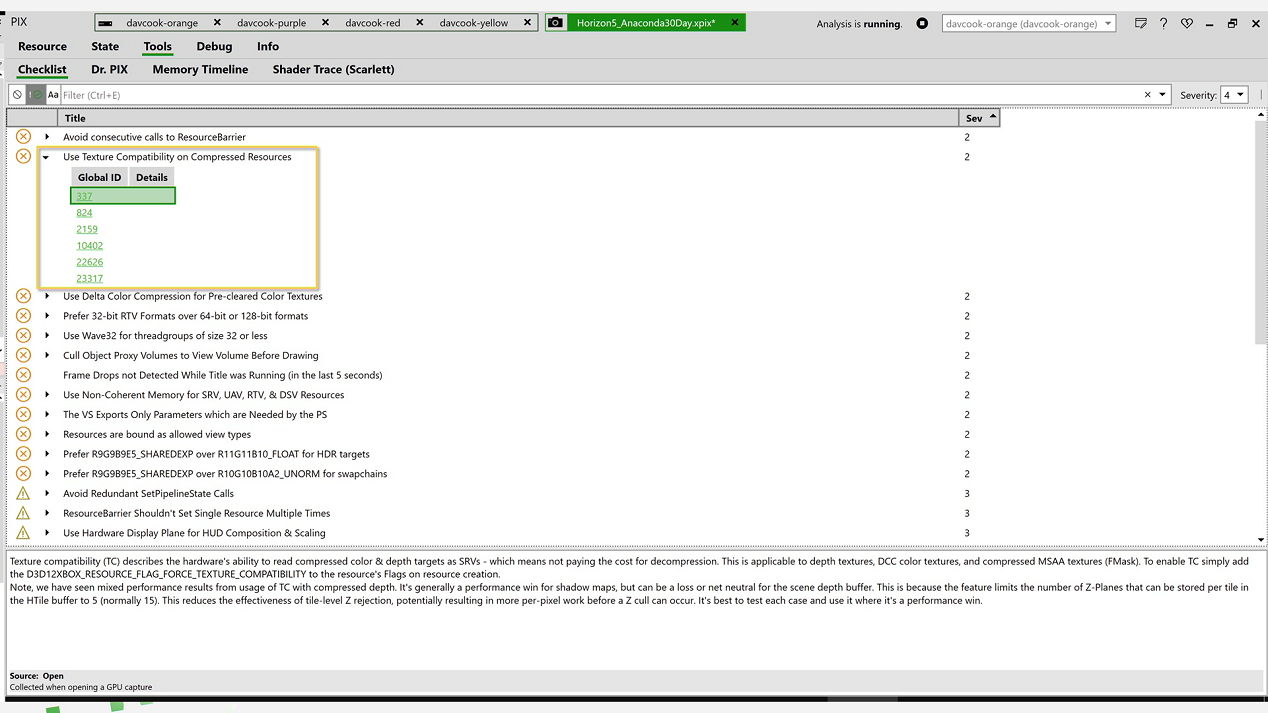Open the filter history dropdown arrow
Viewport: 1268px width, 713px height.
coord(1162,95)
